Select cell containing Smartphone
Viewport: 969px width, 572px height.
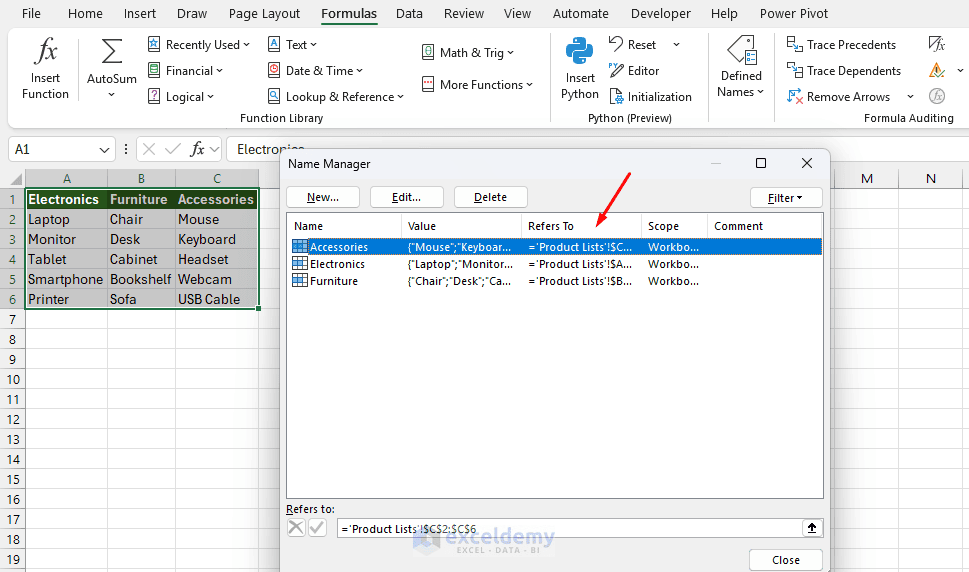[66, 279]
